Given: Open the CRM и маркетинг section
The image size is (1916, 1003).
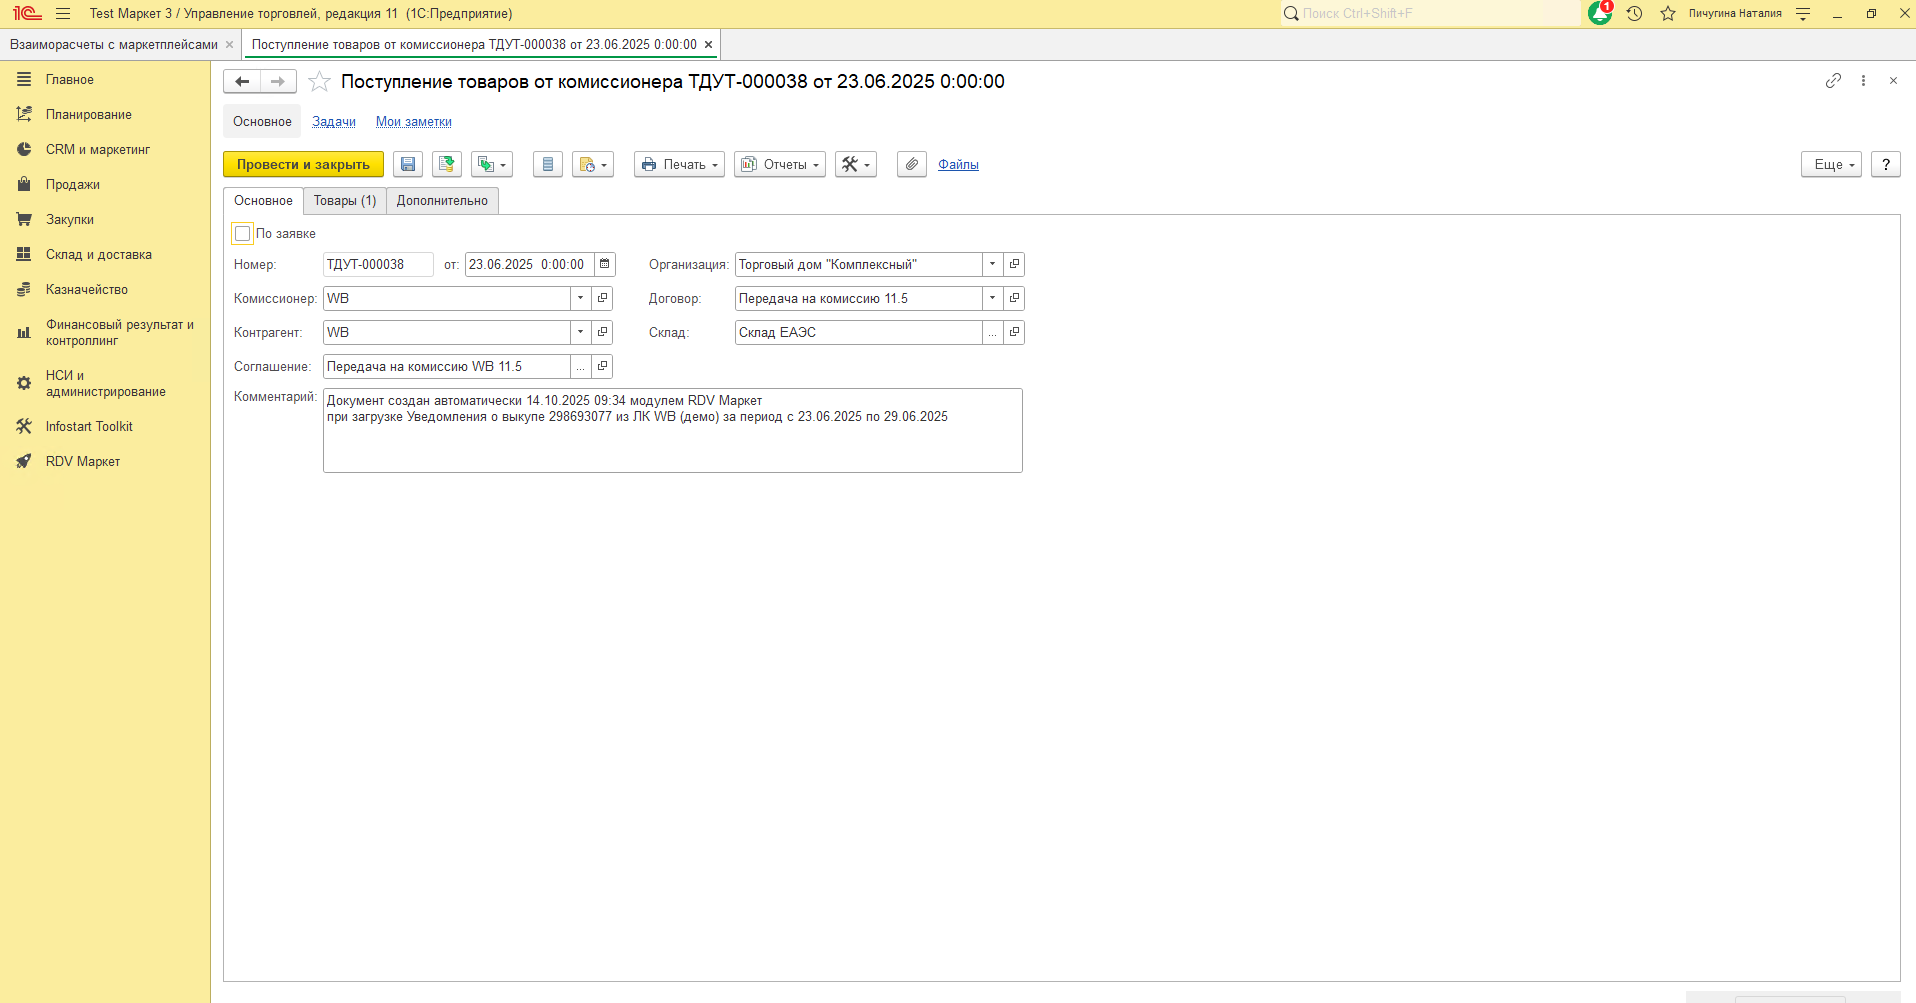Looking at the screenshot, I should pos(98,150).
